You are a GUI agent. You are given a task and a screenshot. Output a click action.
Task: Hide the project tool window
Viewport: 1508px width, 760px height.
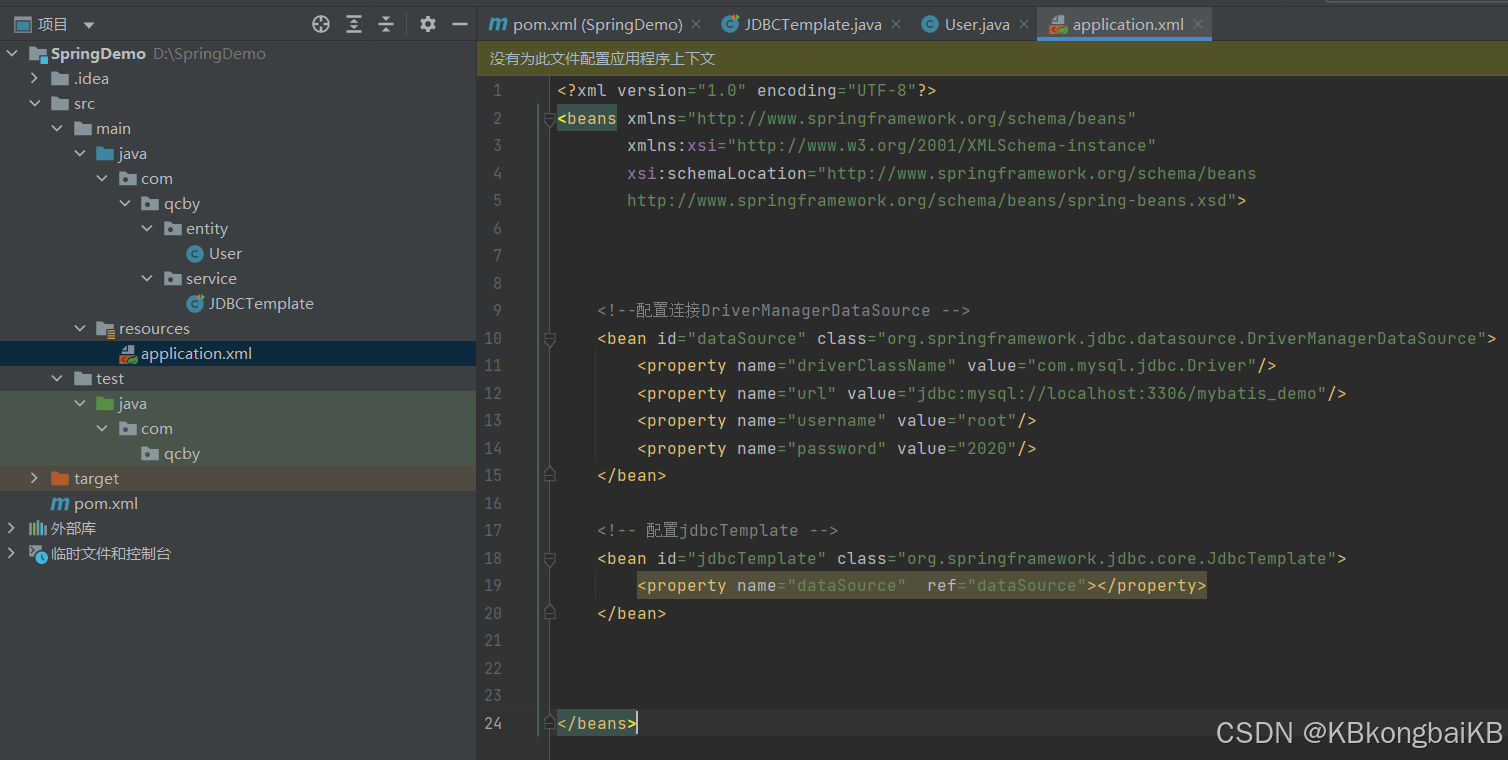pyautogui.click(x=460, y=24)
